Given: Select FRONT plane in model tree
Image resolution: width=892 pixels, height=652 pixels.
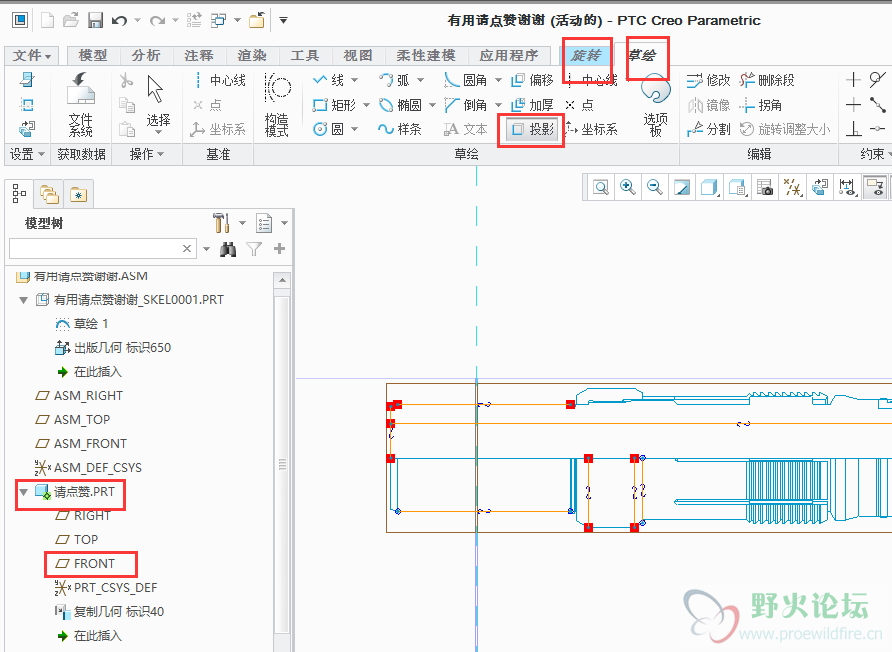Looking at the screenshot, I should [85, 564].
